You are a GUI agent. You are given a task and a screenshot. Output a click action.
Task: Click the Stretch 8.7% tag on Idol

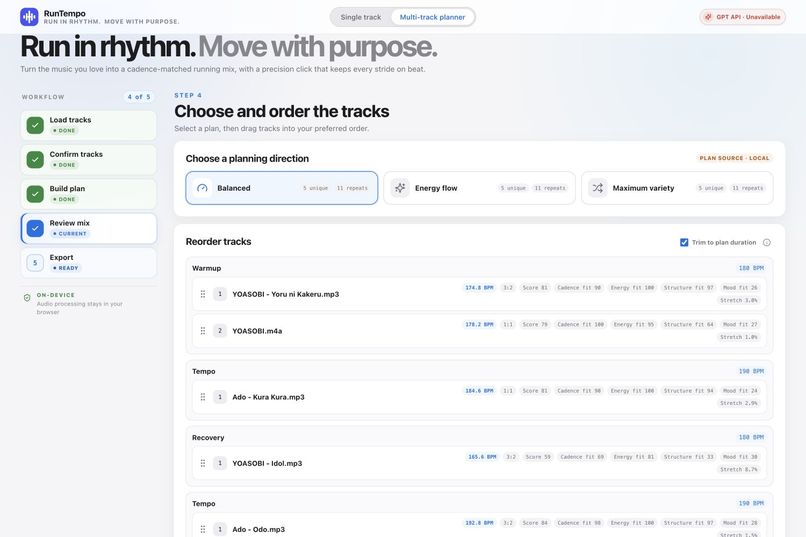(739, 470)
